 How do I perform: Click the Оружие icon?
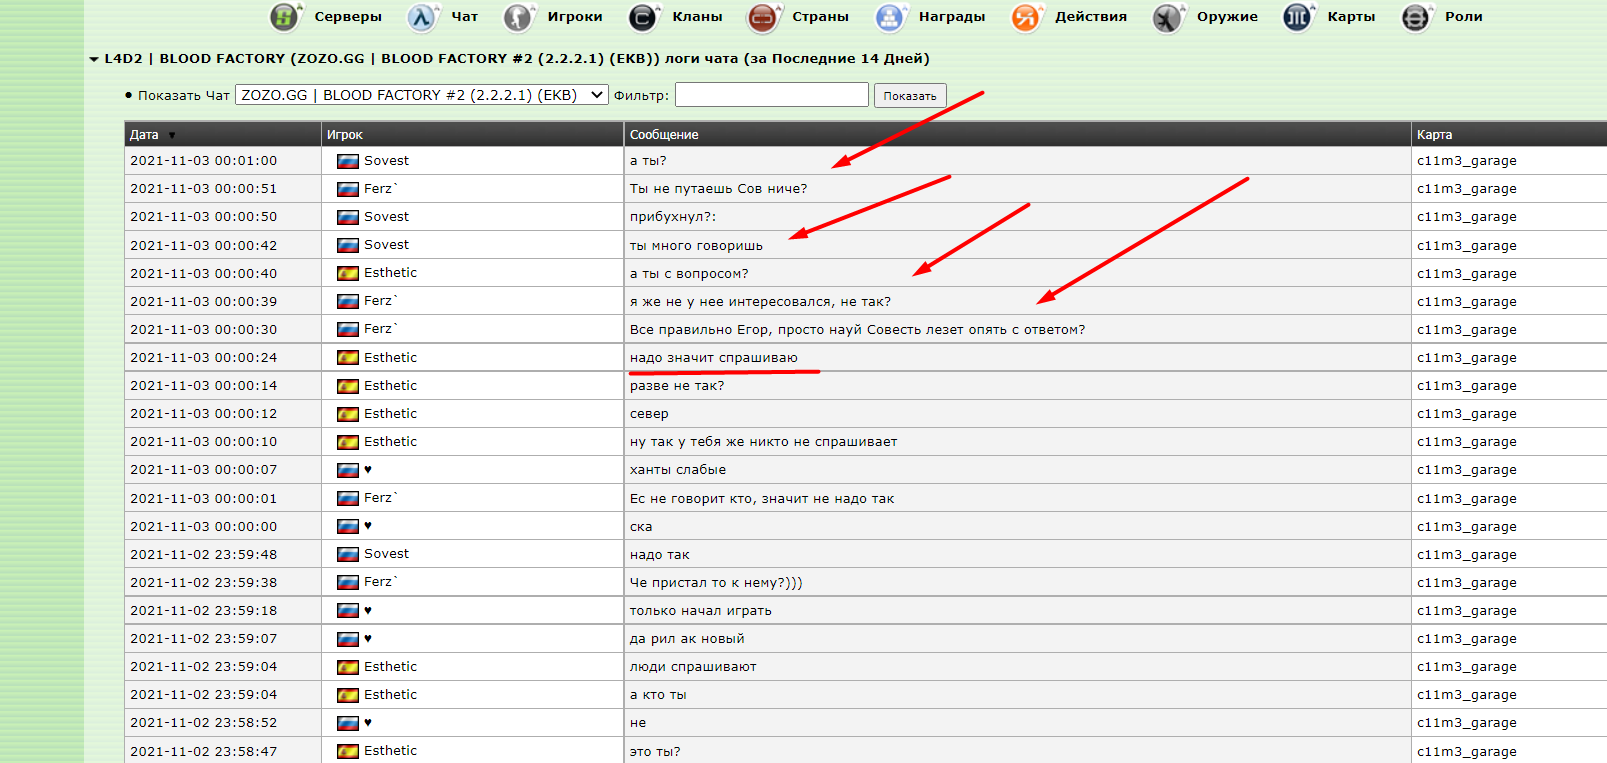click(1167, 17)
